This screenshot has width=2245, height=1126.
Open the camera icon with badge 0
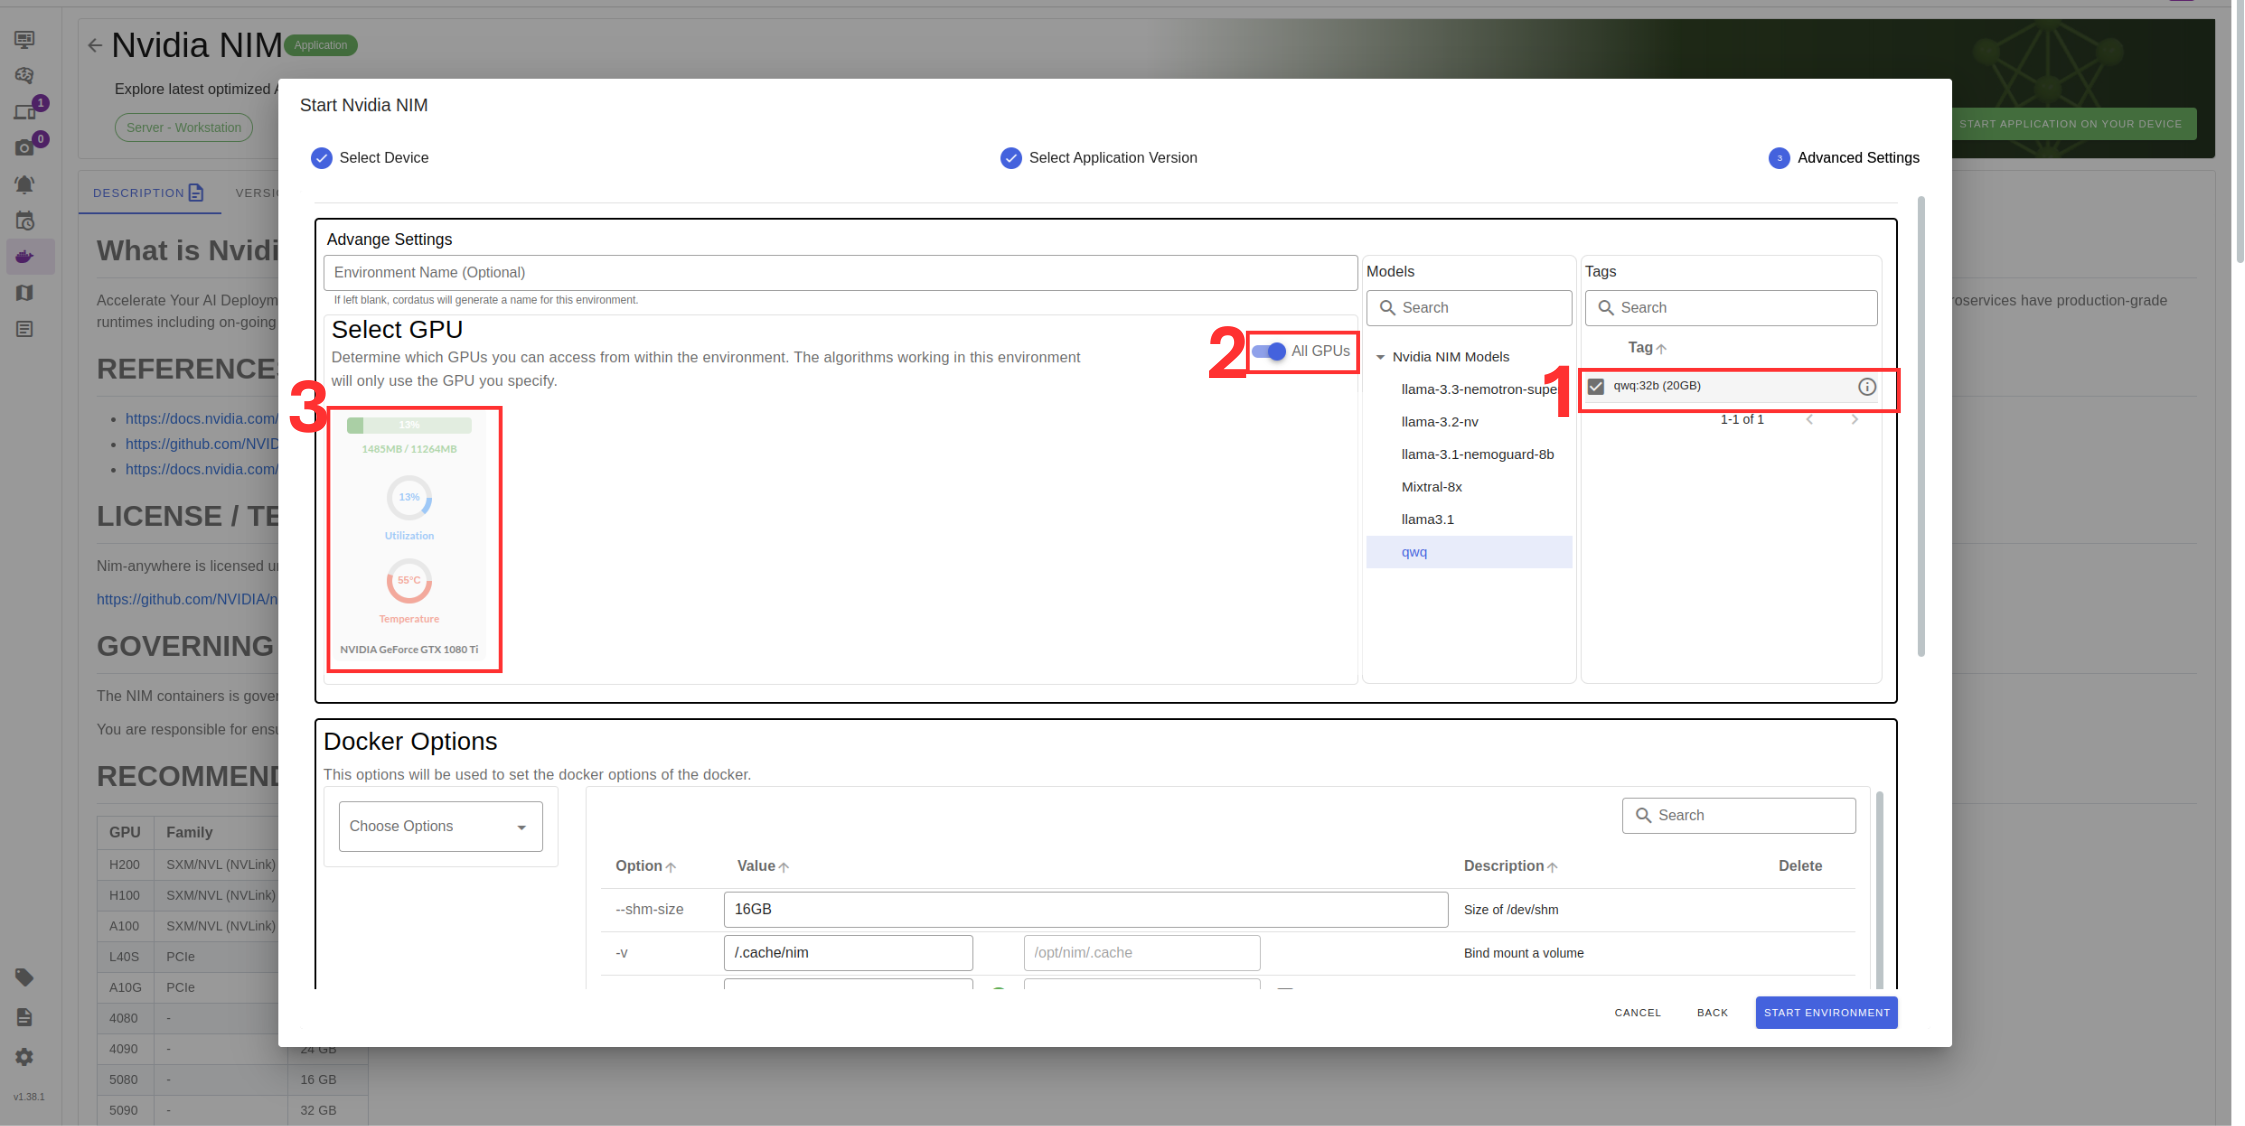tap(25, 148)
